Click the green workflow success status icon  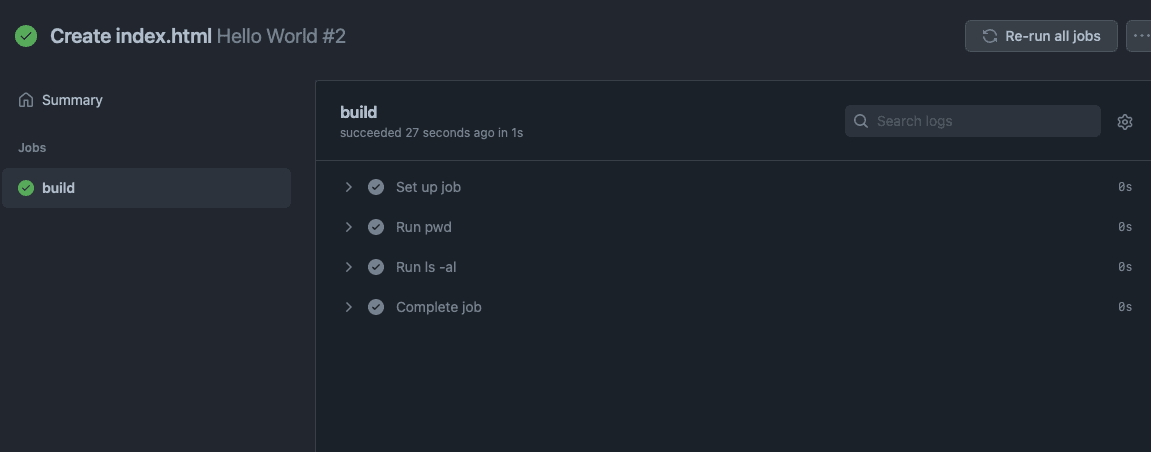[x=26, y=36]
